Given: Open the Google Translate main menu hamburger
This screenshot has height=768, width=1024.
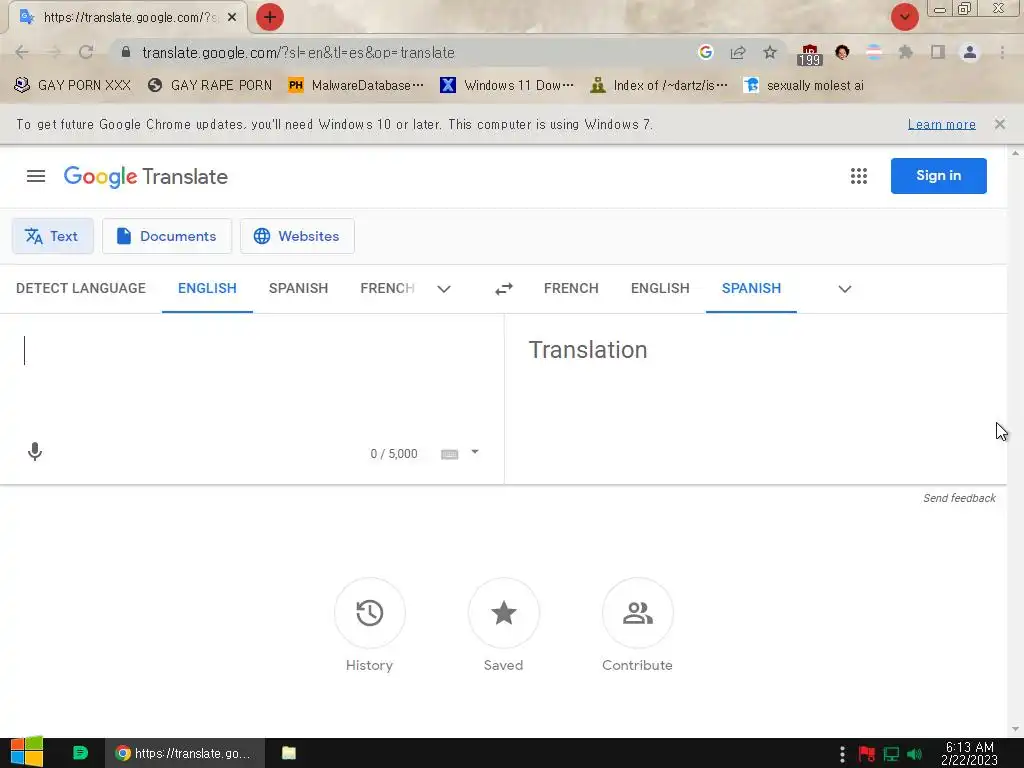Looking at the screenshot, I should [x=36, y=176].
